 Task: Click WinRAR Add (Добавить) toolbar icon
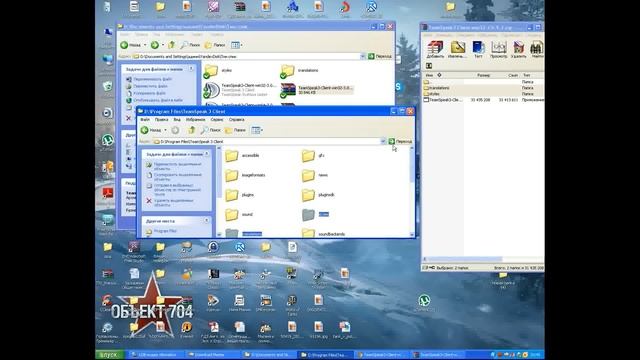(x=435, y=49)
